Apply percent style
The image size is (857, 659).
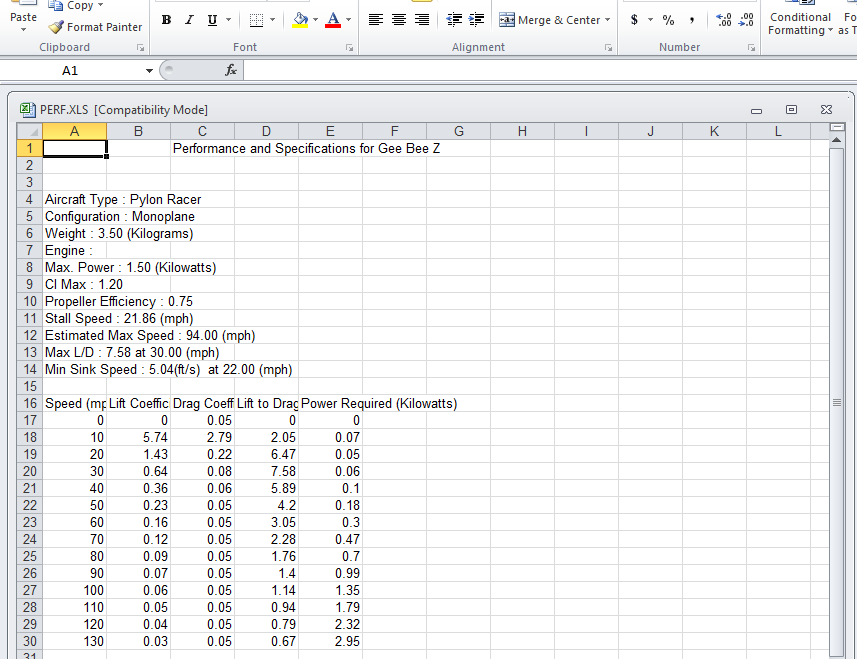[668, 20]
